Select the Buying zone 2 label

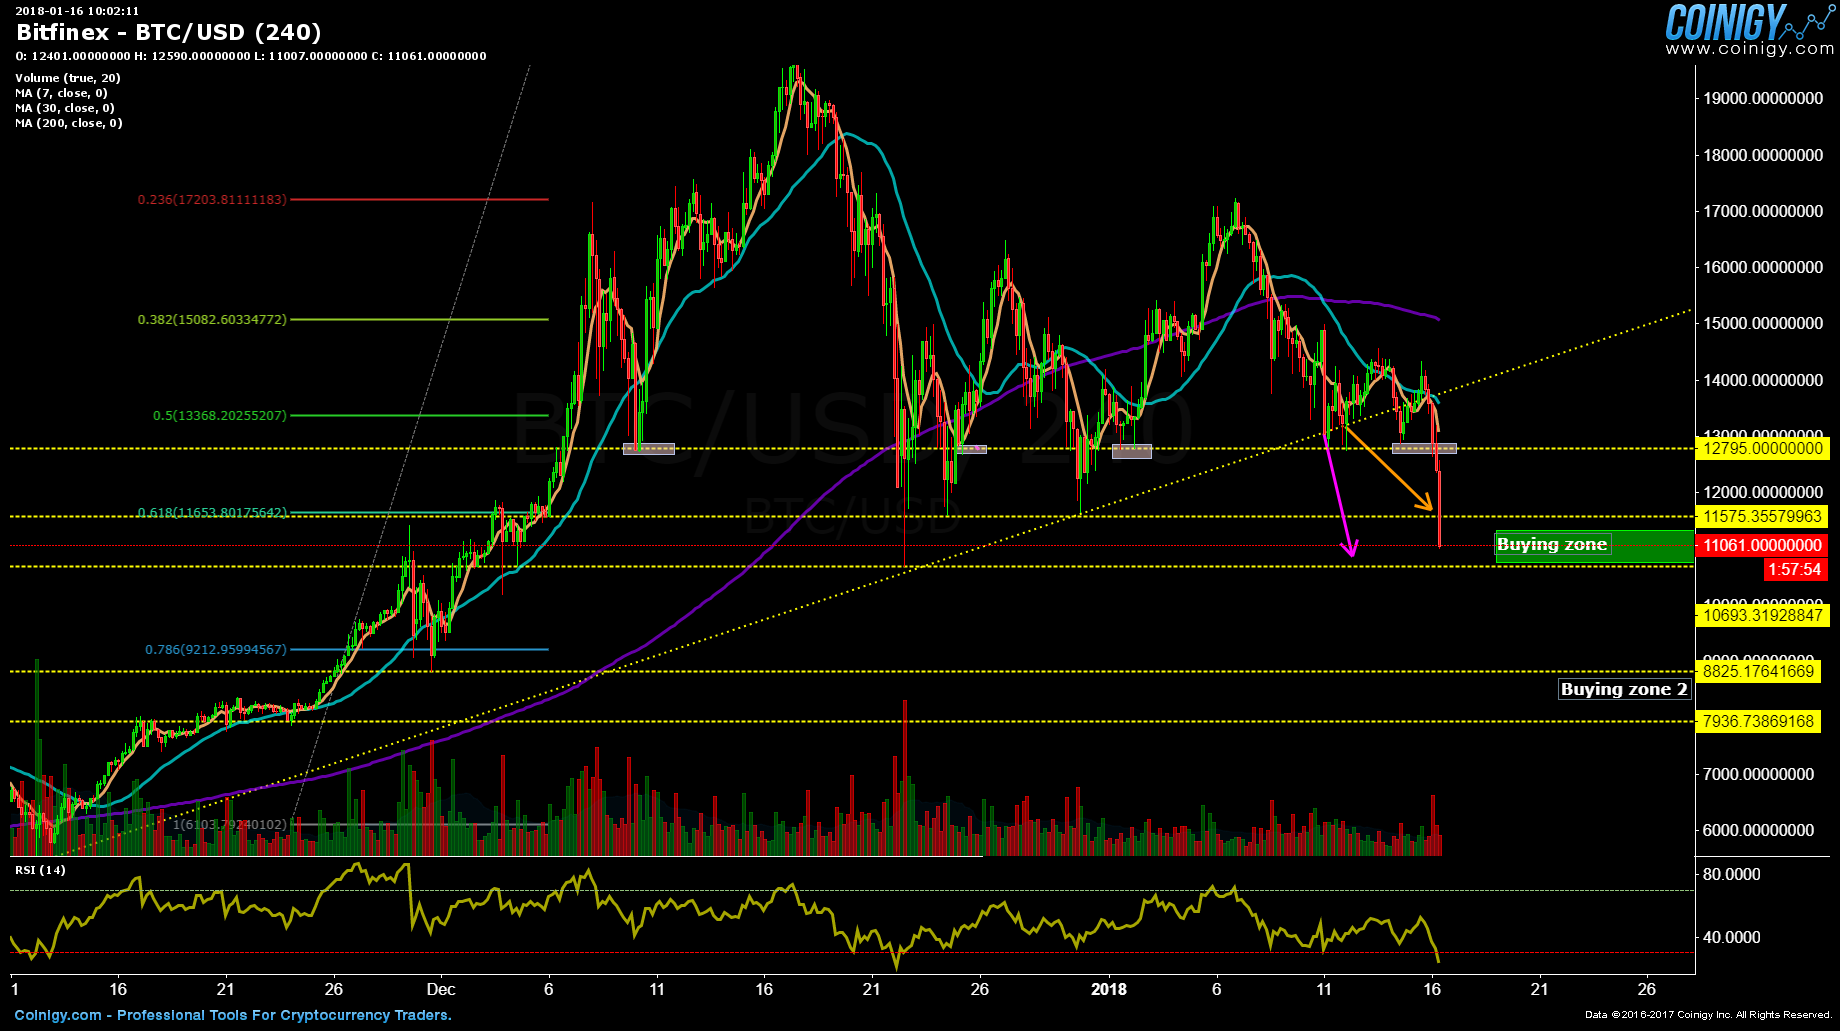click(x=1624, y=689)
